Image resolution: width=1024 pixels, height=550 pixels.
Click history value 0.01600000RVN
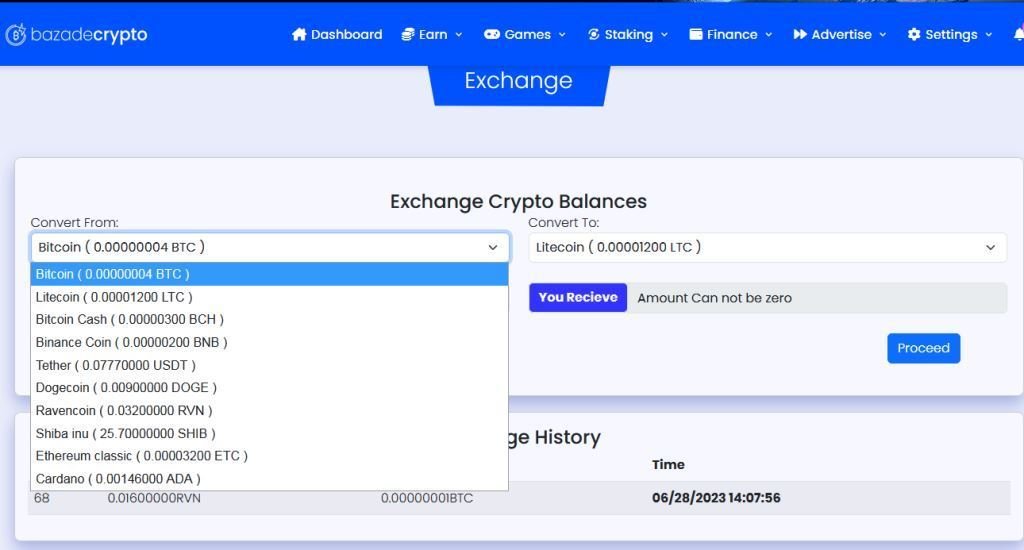154,498
